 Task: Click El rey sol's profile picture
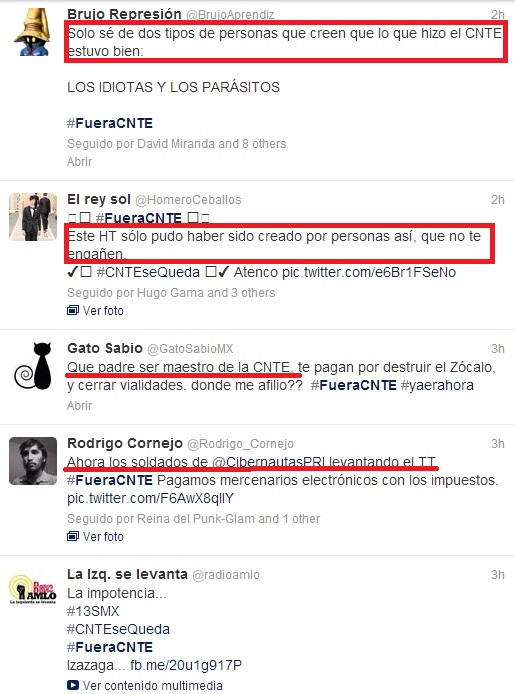click(x=33, y=217)
